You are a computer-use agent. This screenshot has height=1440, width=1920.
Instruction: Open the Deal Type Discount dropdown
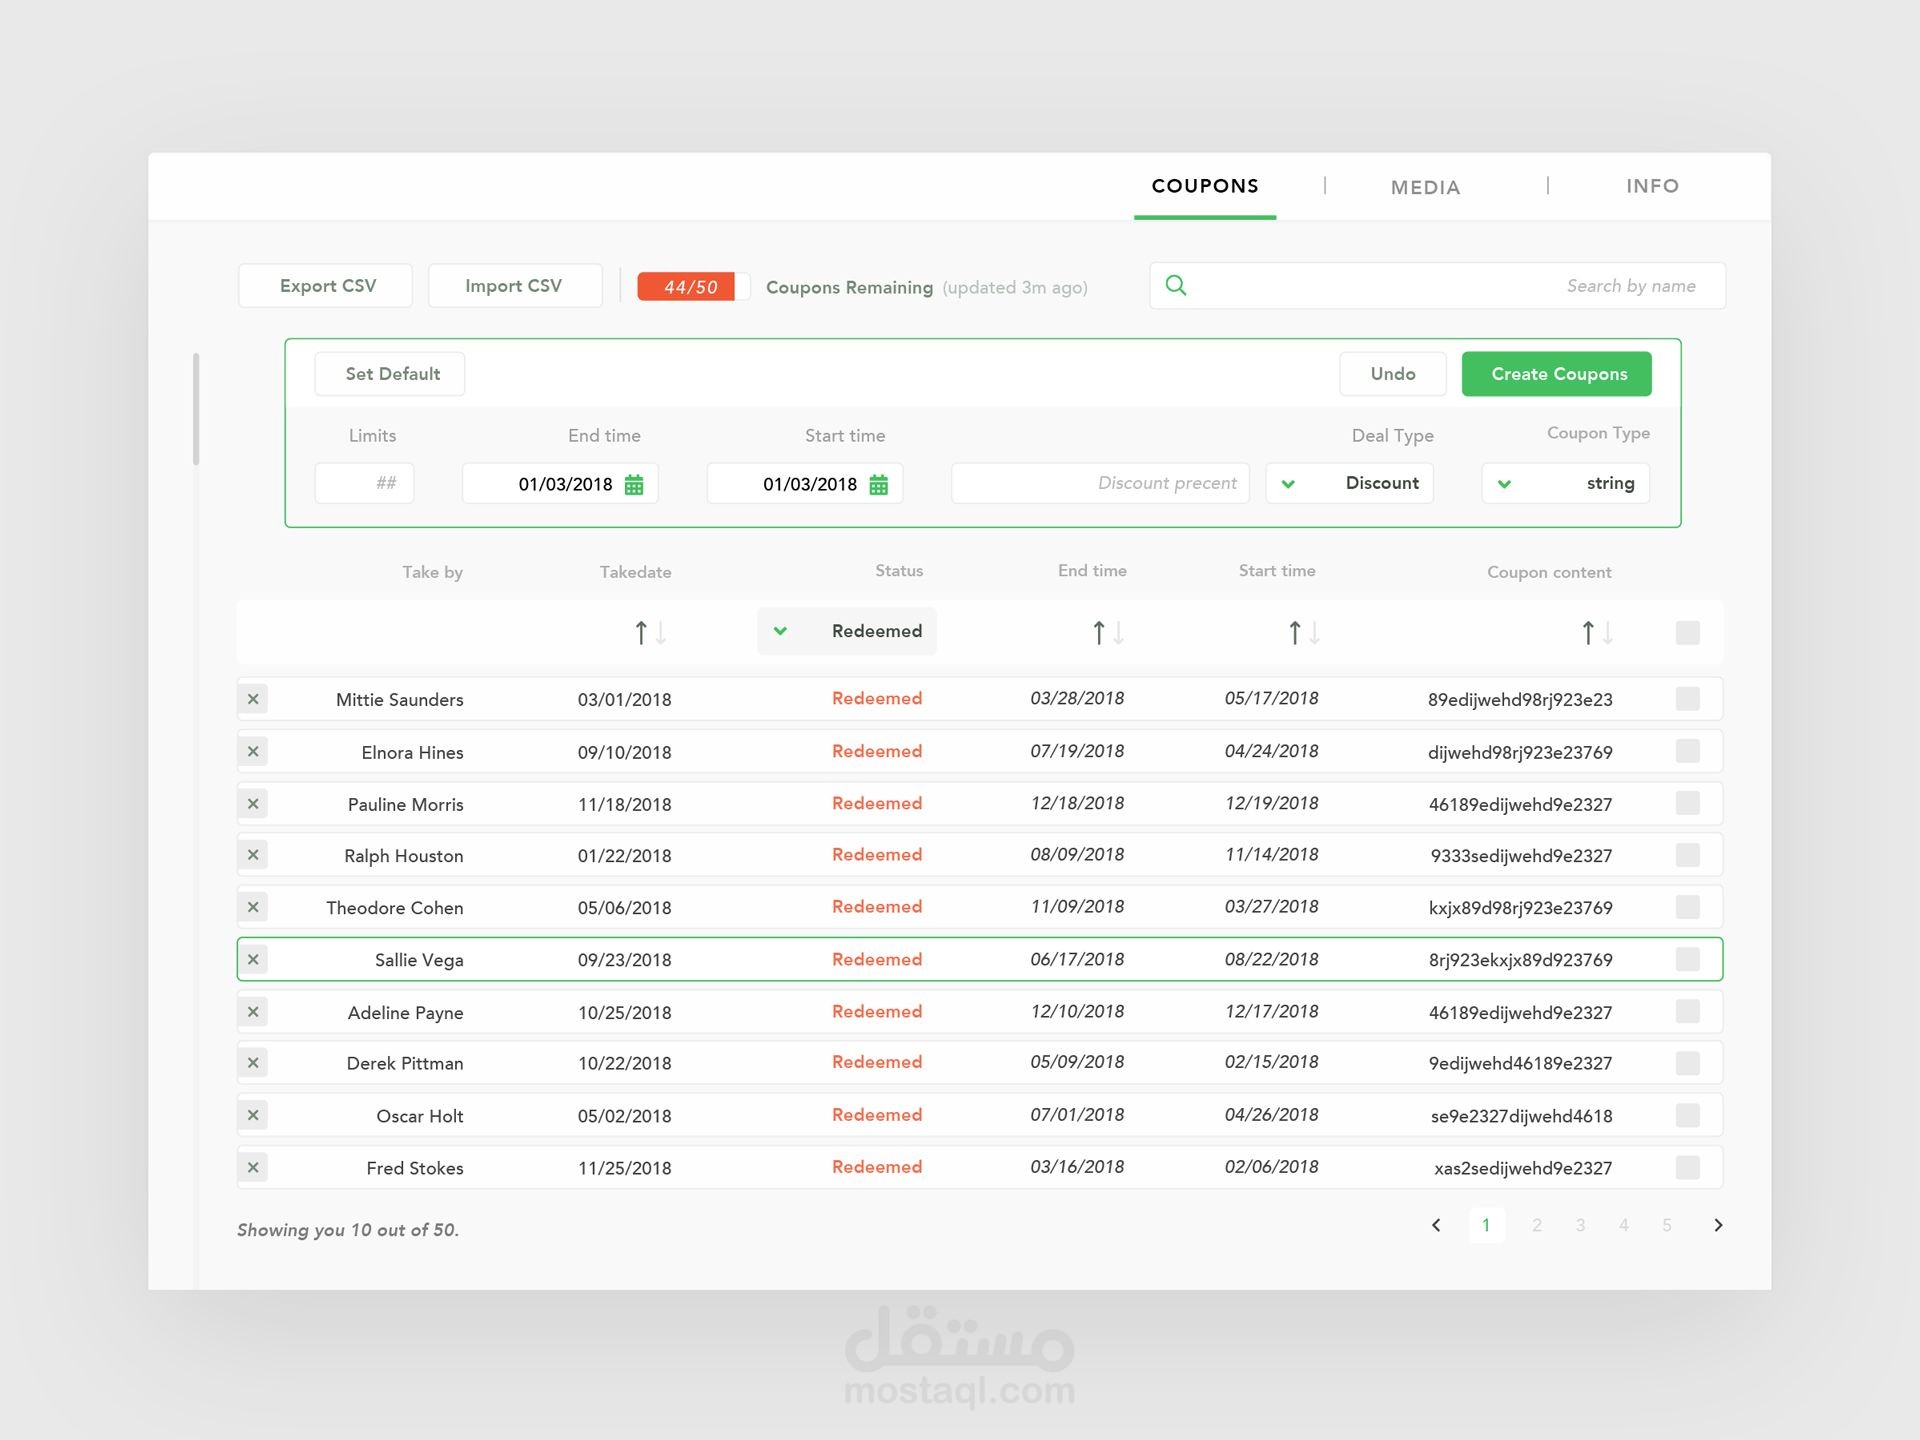coord(1349,484)
